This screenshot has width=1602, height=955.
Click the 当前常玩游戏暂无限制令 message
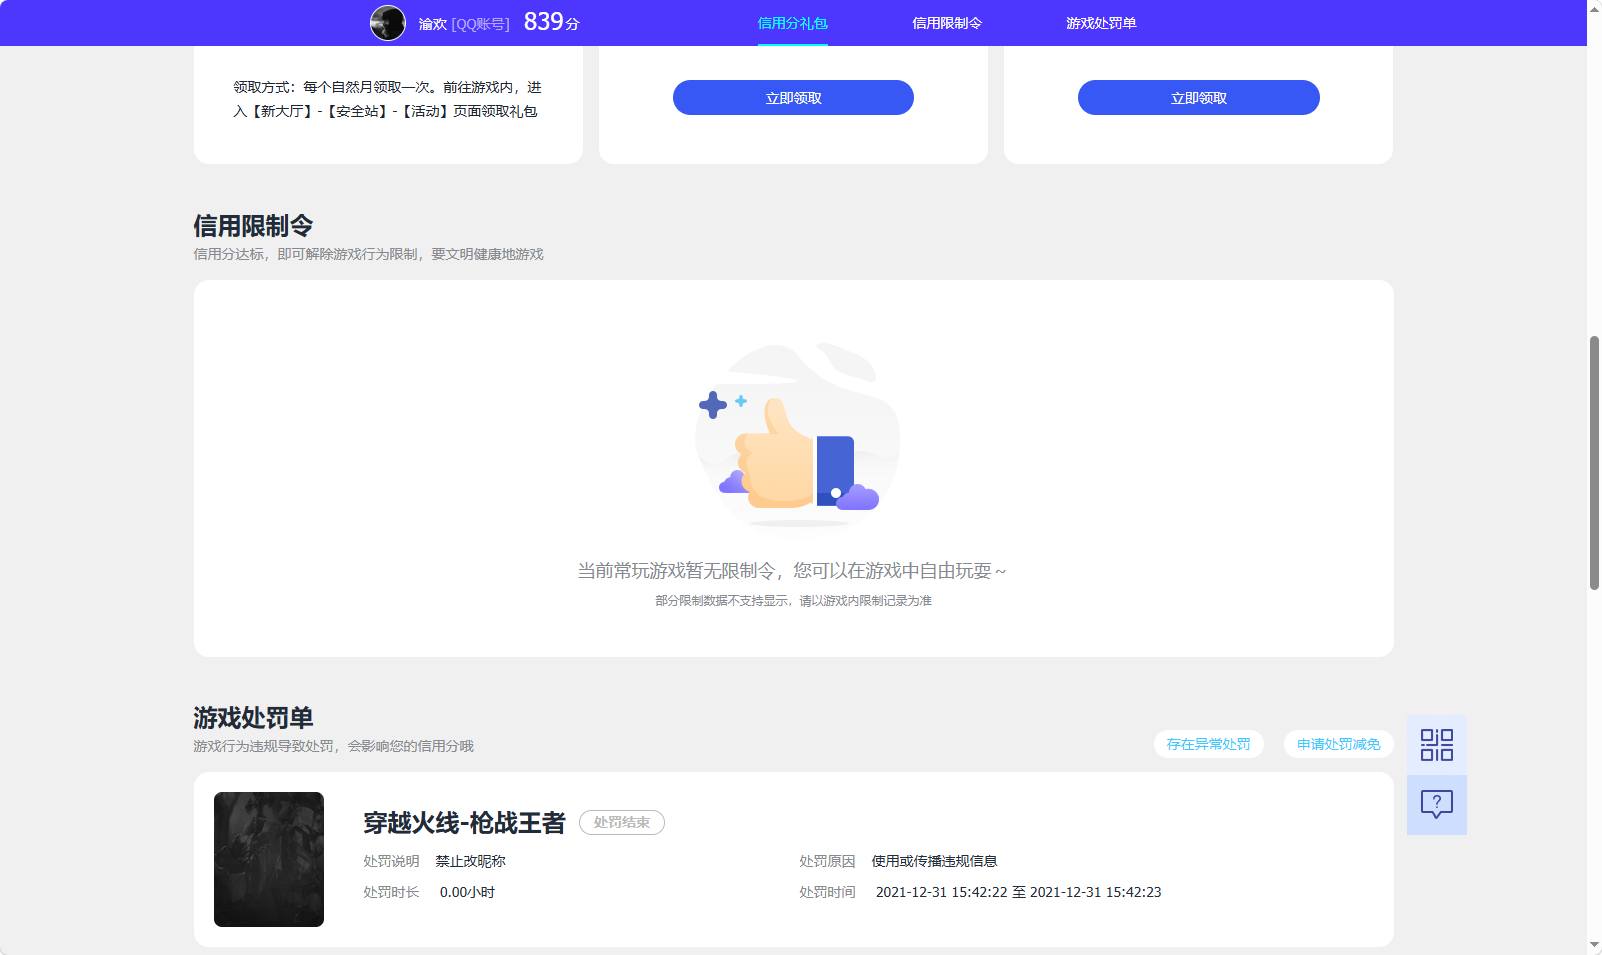click(x=792, y=571)
